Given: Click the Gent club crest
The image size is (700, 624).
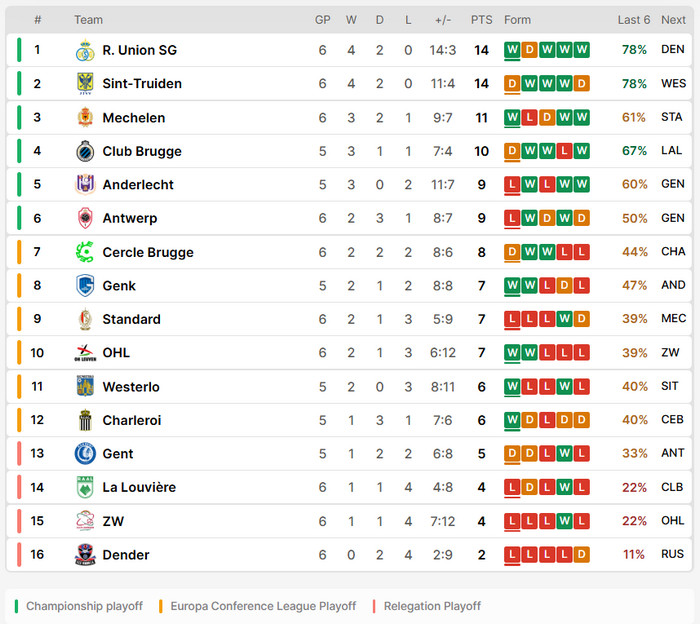Looking at the screenshot, I should (x=85, y=453).
